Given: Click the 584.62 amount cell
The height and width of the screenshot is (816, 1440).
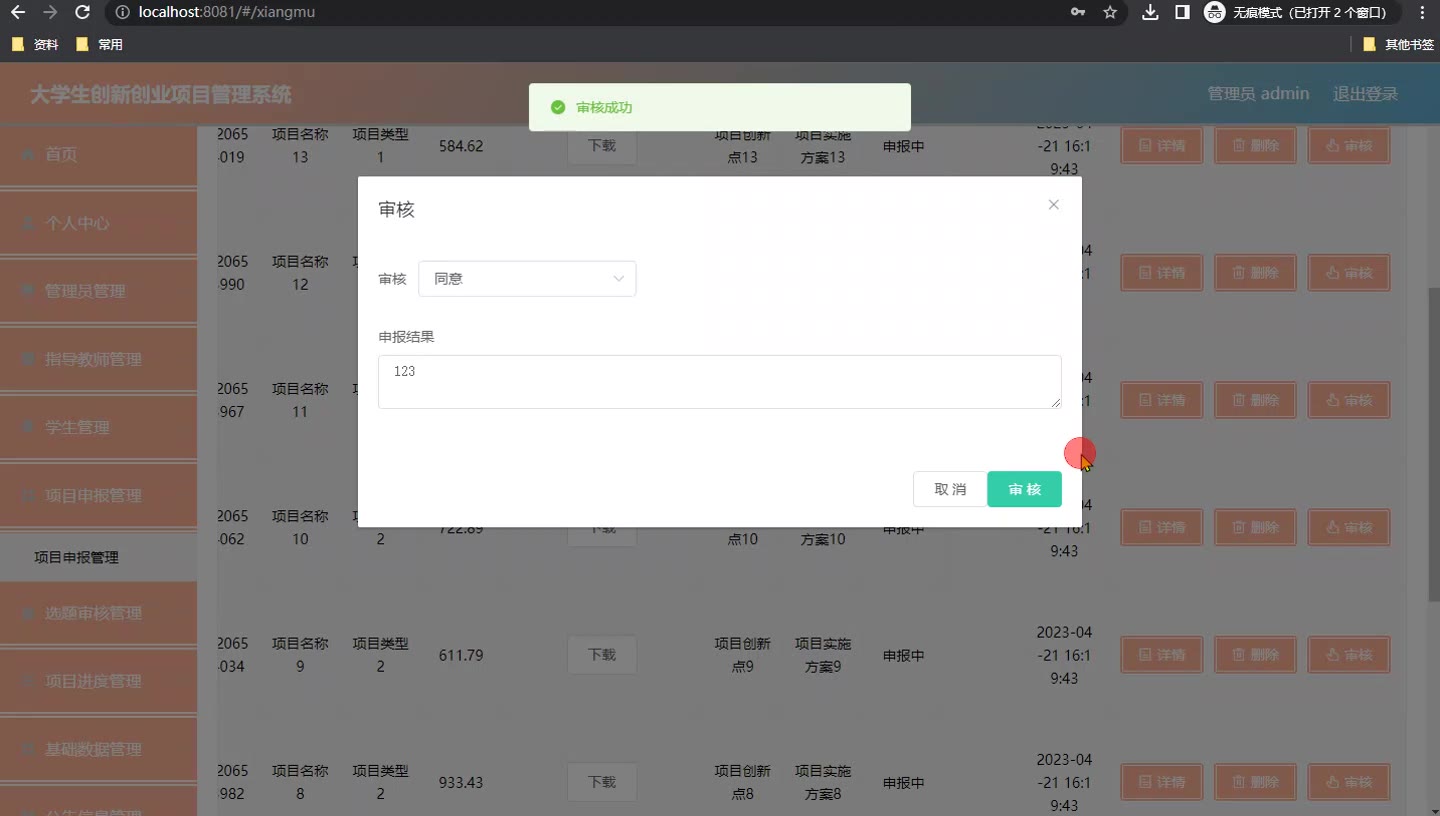Looking at the screenshot, I should pyautogui.click(x=461, y=146).
